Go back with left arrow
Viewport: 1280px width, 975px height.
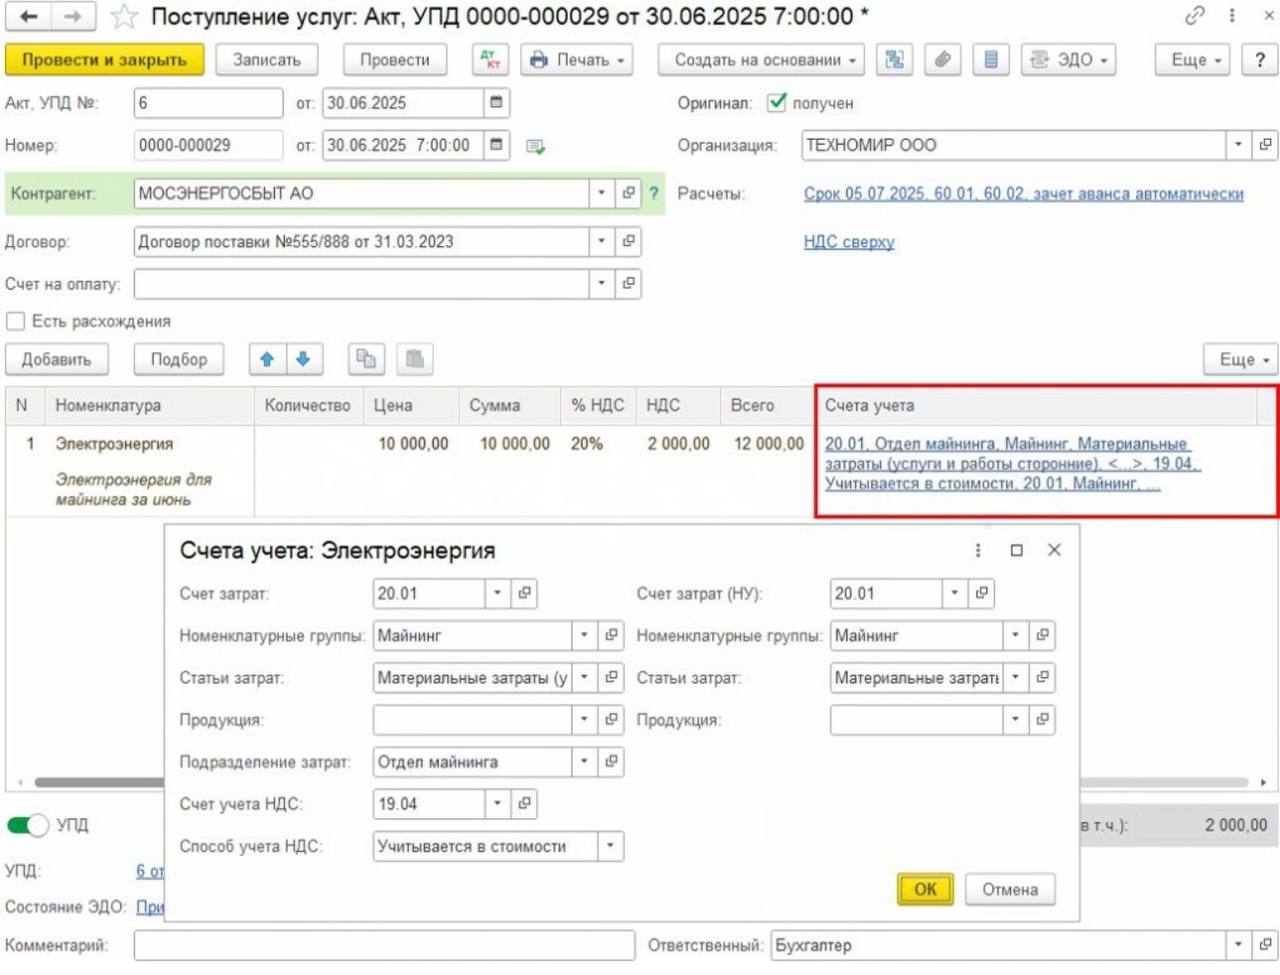[28, 17]
